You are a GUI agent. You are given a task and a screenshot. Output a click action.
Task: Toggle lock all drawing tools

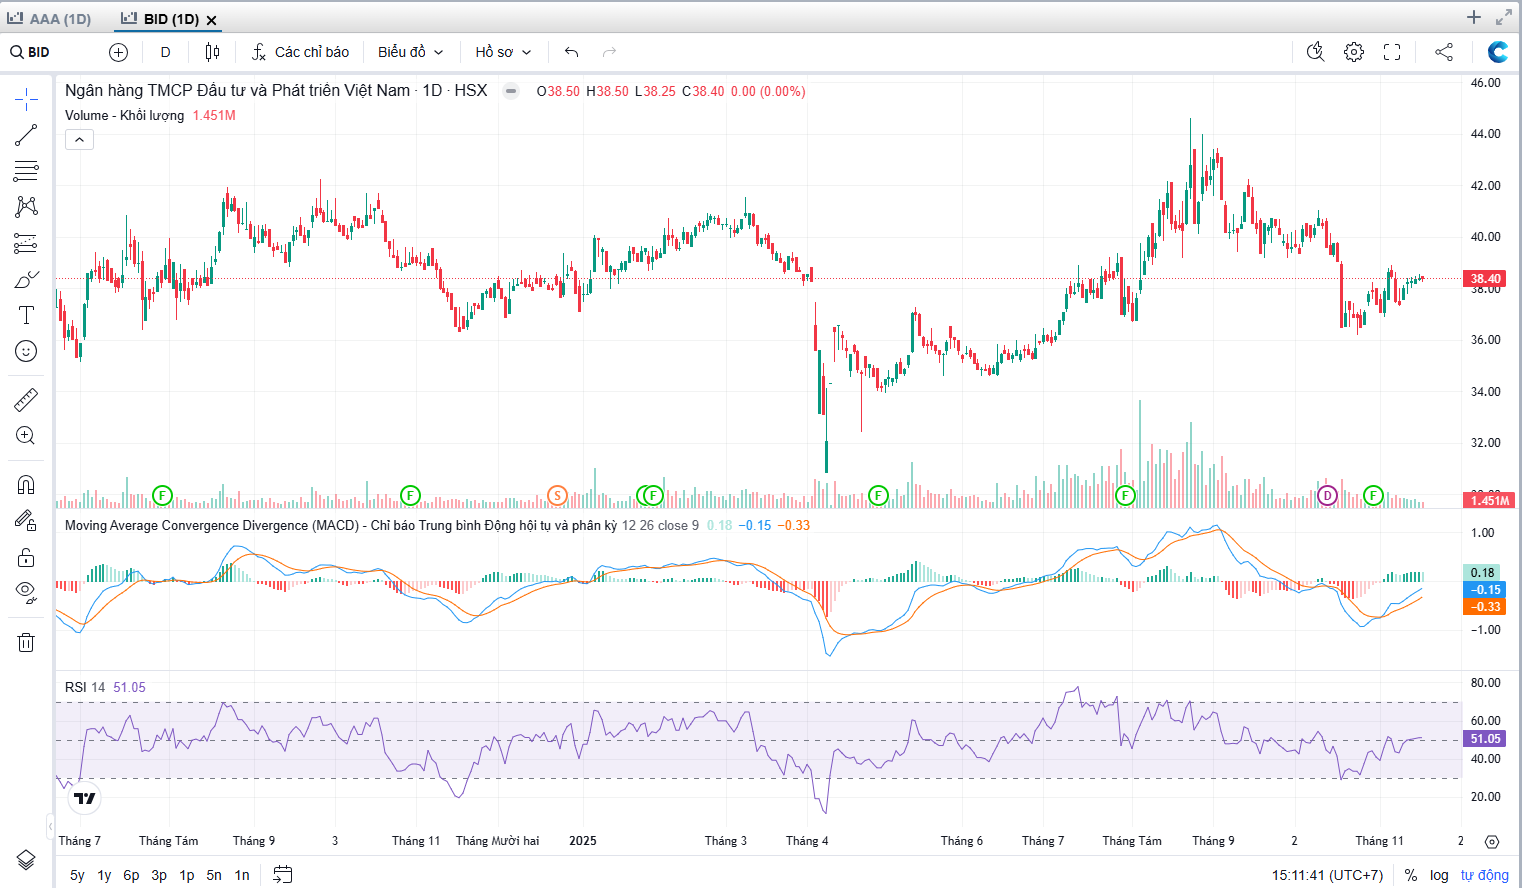[x=26, y=557]
